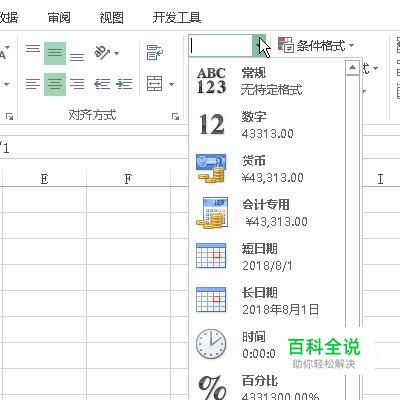400x400 pixels.
Task: Toggle center horizontal alignment
Action: [55, 84]
